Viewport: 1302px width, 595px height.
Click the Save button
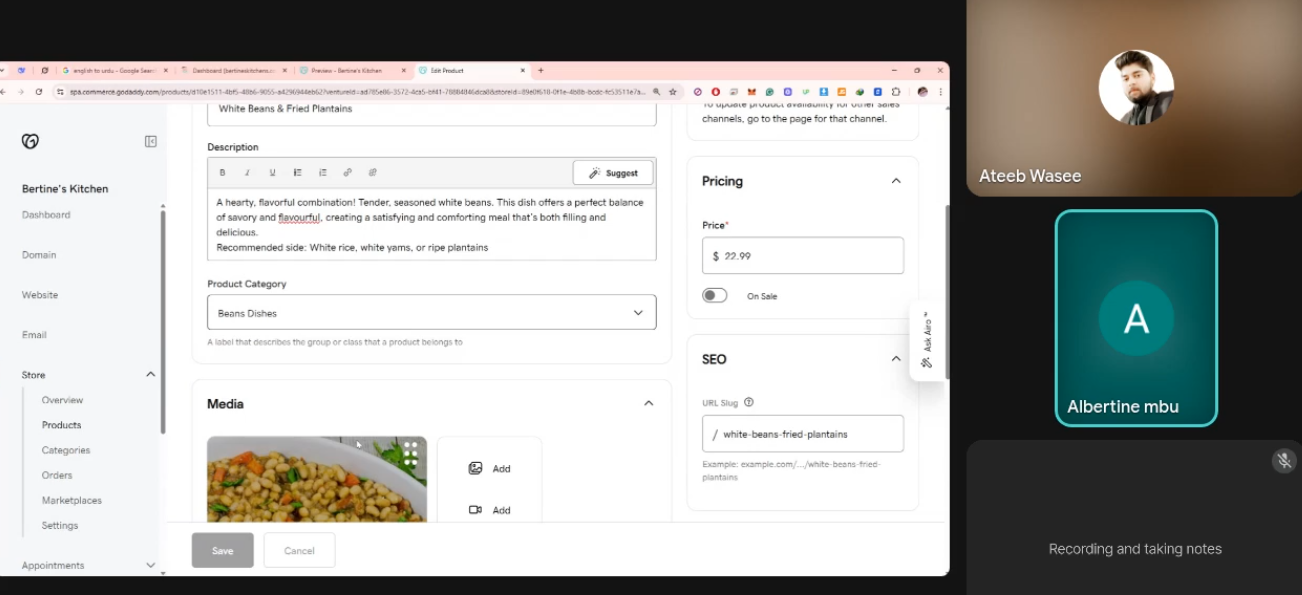[222, 550]
